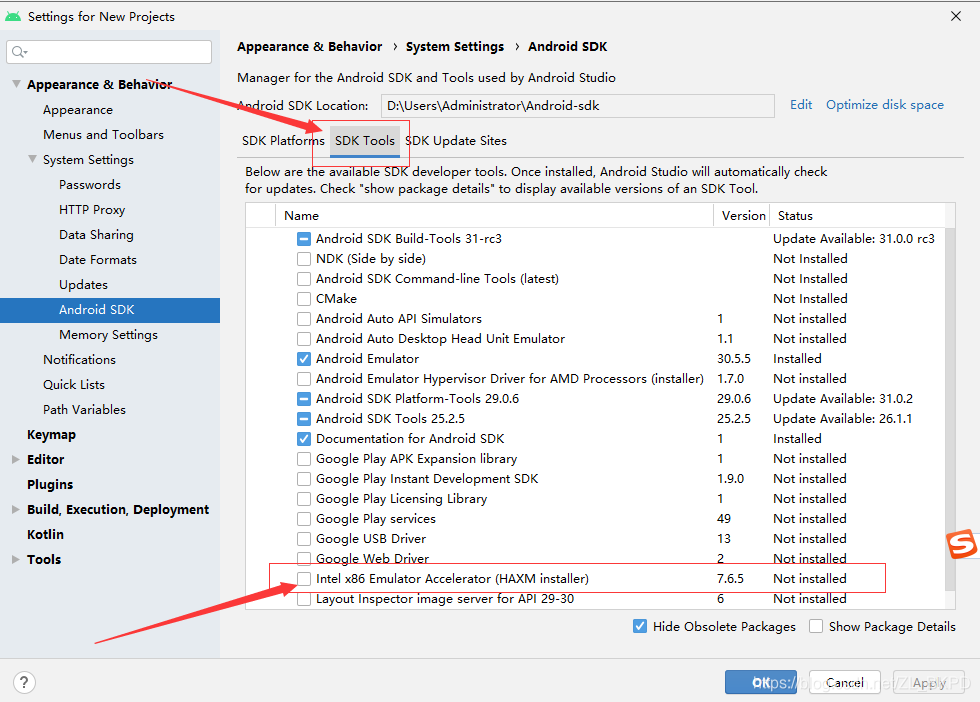980x702 pixels.
Task: Click the Android SDK Location path field
Action: pos(578,106)
